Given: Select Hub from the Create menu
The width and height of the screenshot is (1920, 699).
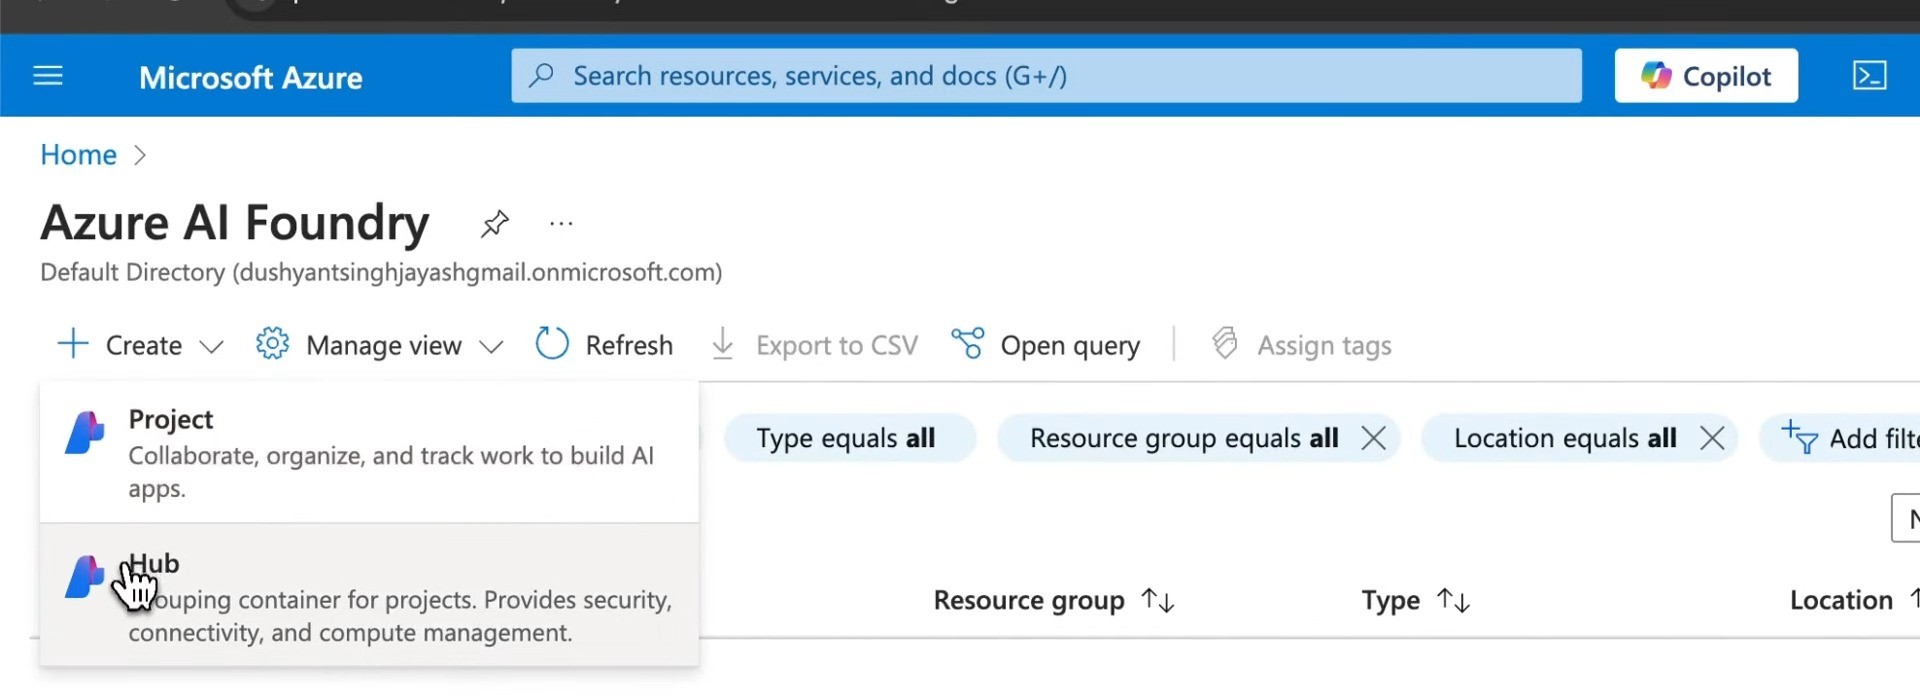Looking at the screenshot, I should (369, 596).
